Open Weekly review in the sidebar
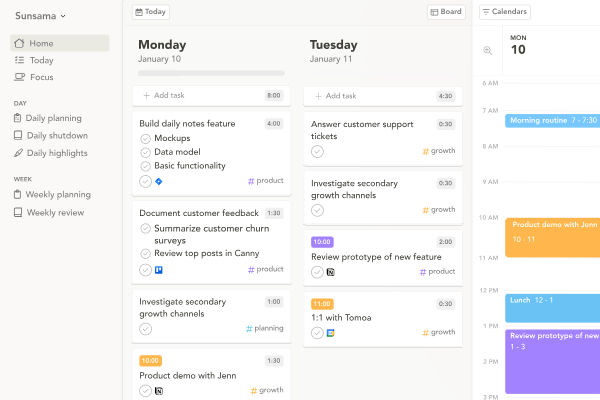This screenshot has height=400, width=600. 57,212
